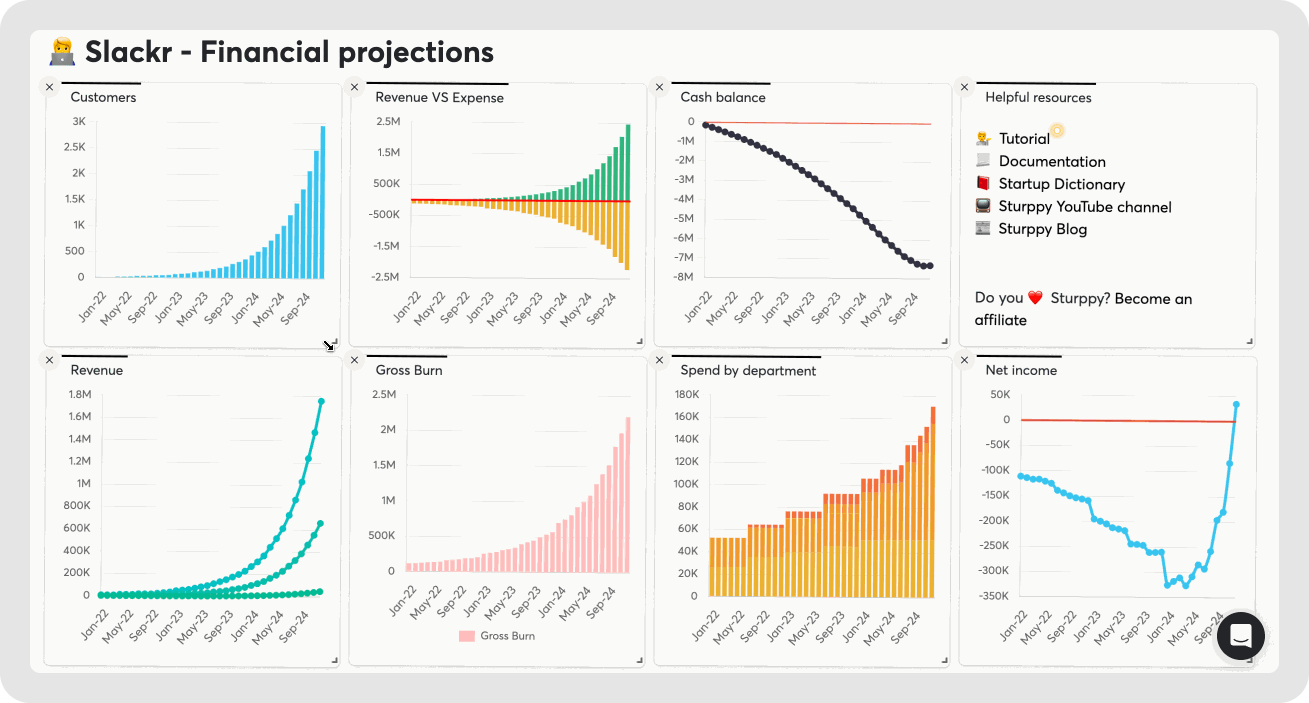Image resolution: width=1309 pixels, height=703 pixels.
Task: Close the Helpful resources panel
Action: coord(963,86)
